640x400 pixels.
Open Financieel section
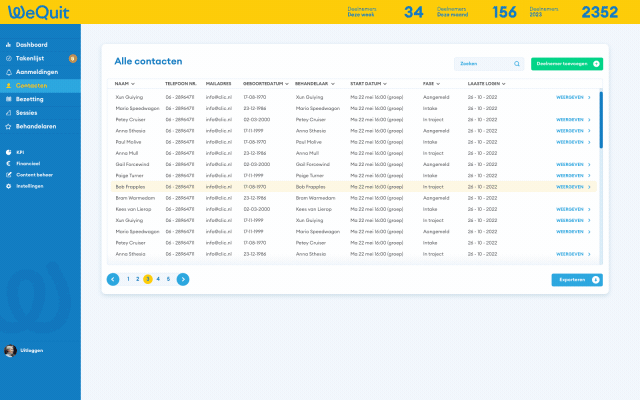pos(28,164)
